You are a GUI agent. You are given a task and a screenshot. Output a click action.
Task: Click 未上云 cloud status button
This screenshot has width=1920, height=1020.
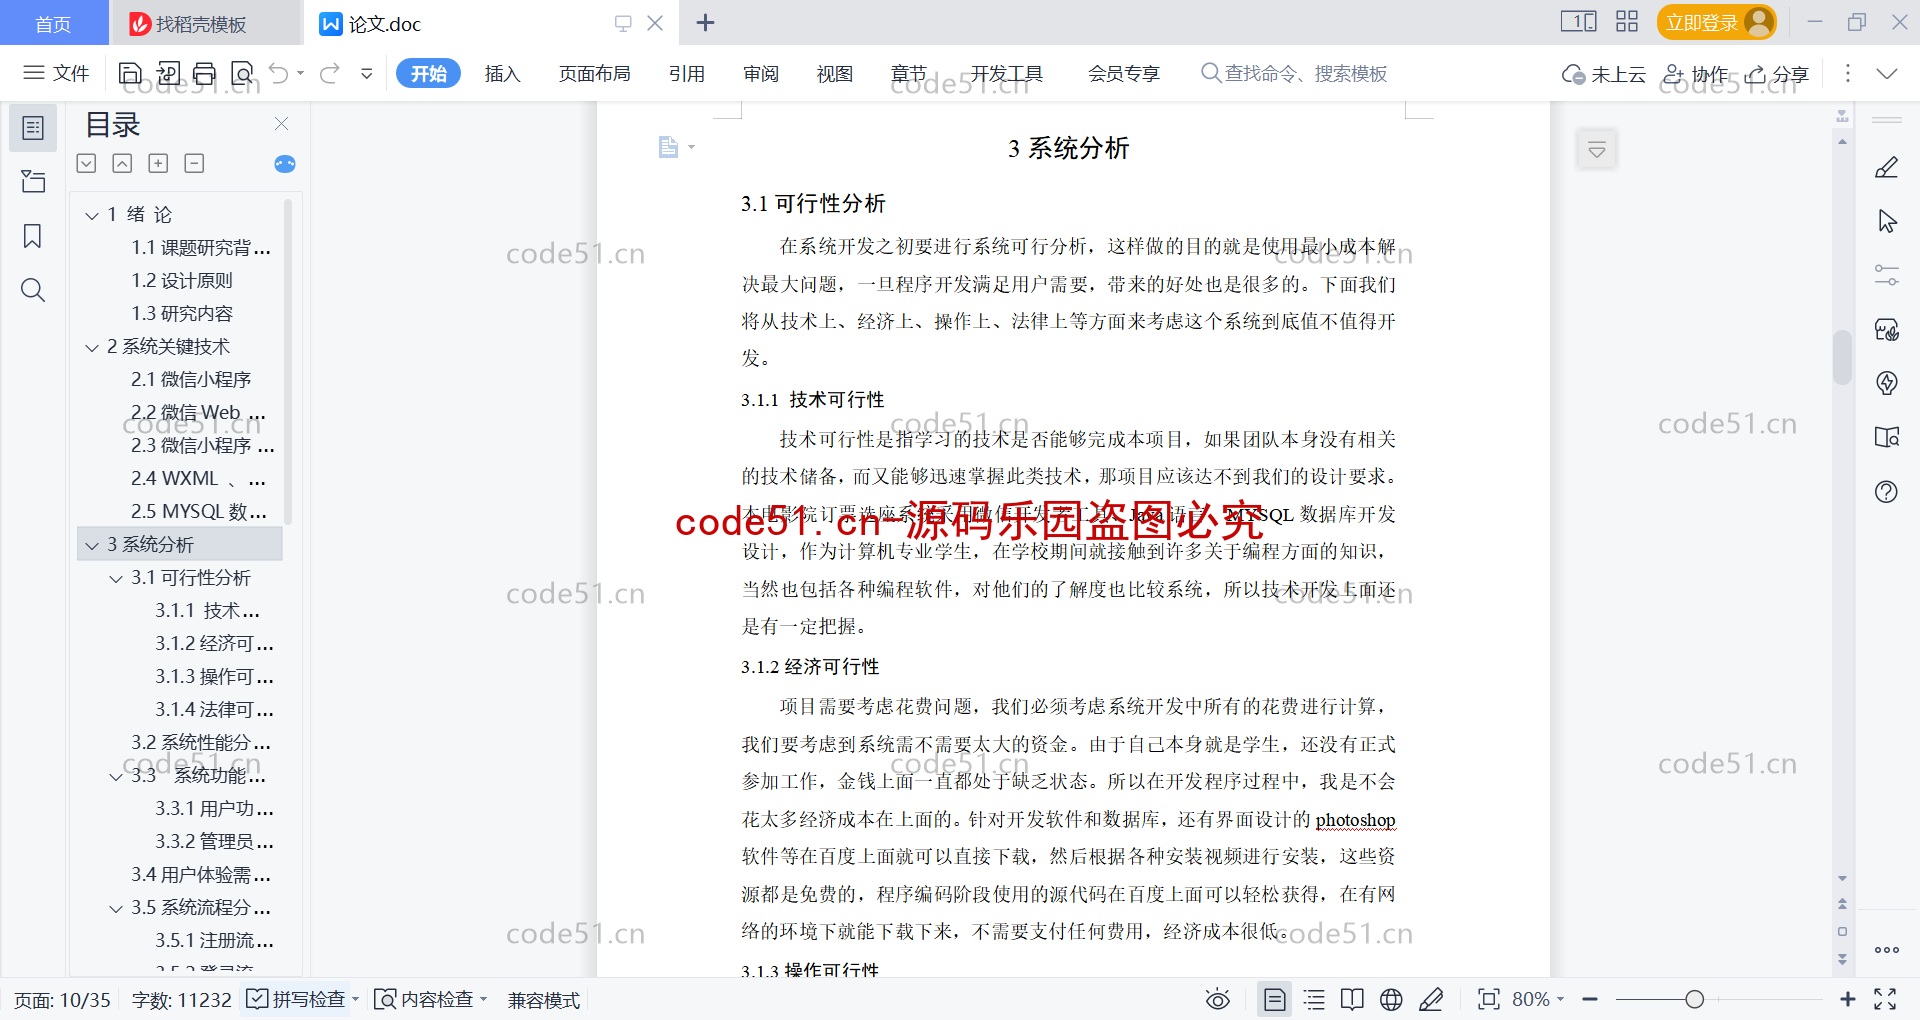coord(1604,73)
